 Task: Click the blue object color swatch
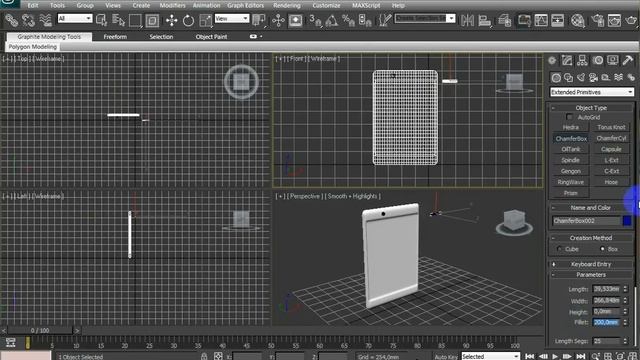point(627,221)
